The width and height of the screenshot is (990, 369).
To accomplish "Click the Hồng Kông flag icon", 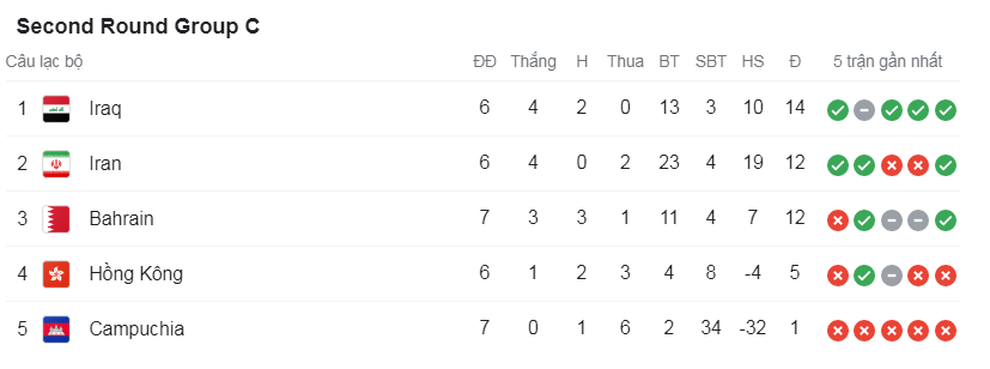I will (x=56, y=274).
